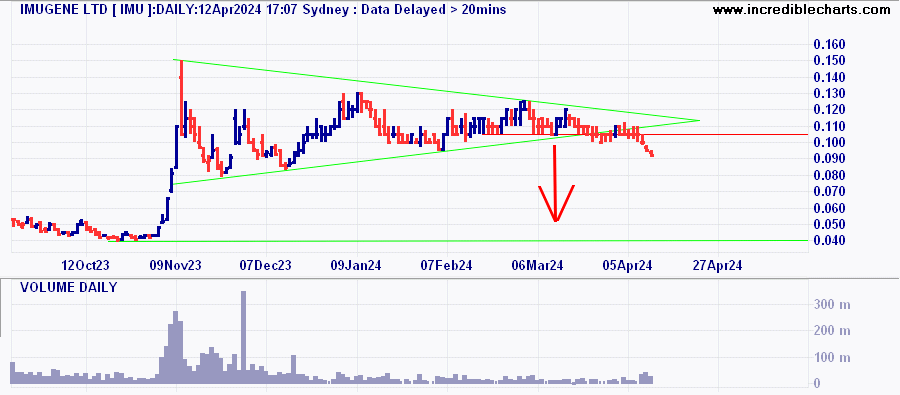Image resolution: width=900 pixels, height=395 pixels.
Task: Click the triangle apex of green trendlines
Action: 699,121
